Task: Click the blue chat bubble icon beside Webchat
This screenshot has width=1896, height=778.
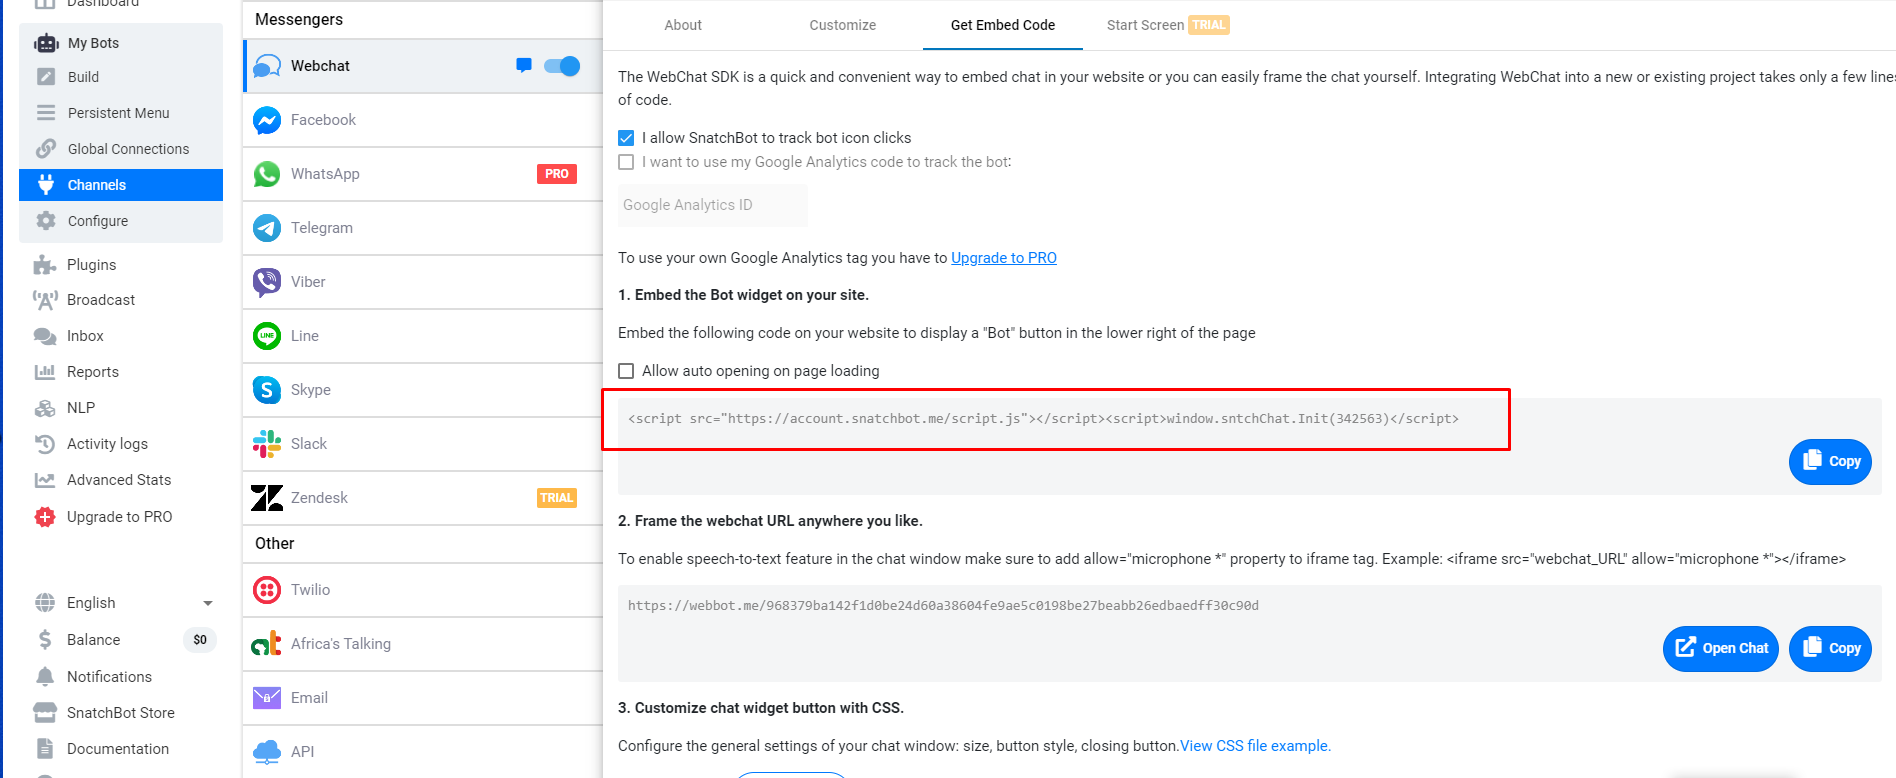Action: [x=524, y=66]
